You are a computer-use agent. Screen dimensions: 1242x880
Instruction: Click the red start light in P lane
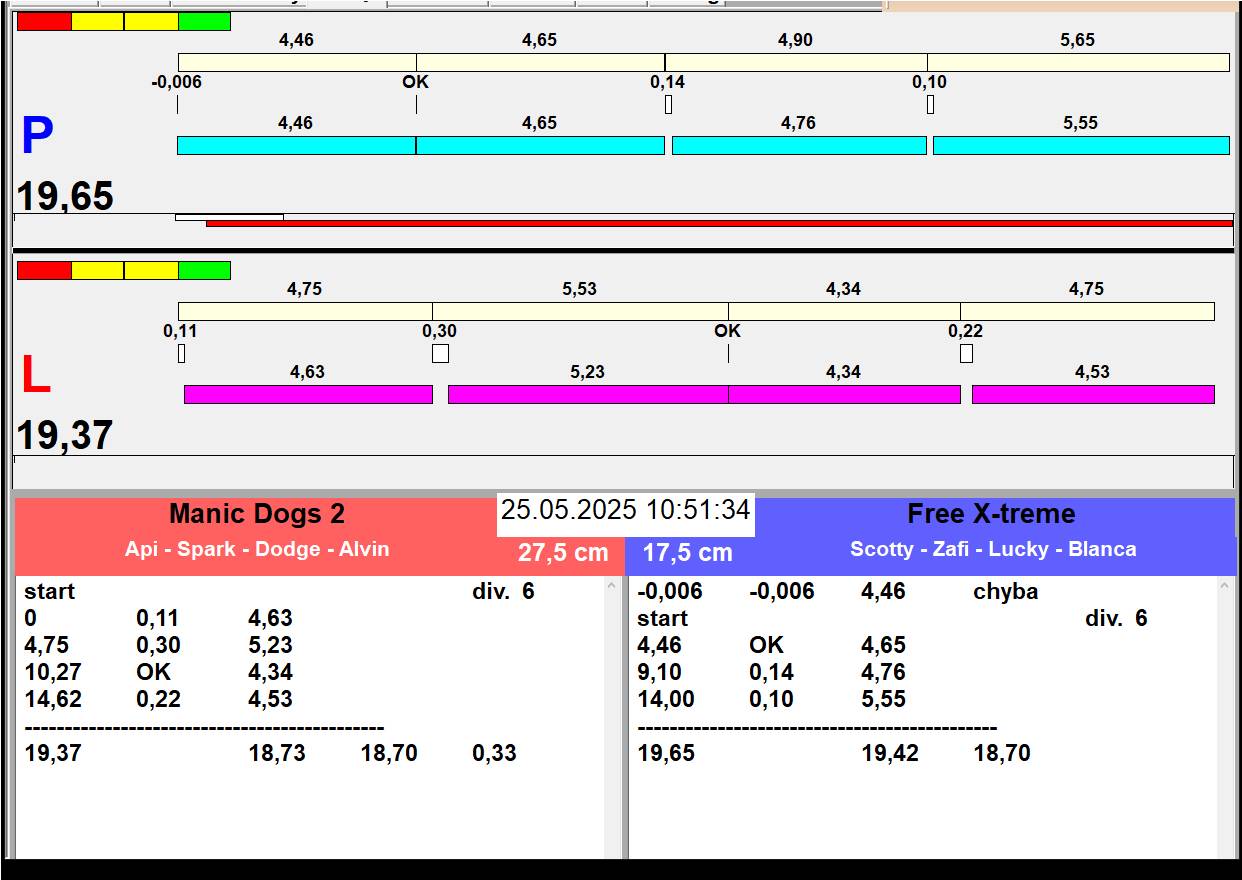pos(44,21)
